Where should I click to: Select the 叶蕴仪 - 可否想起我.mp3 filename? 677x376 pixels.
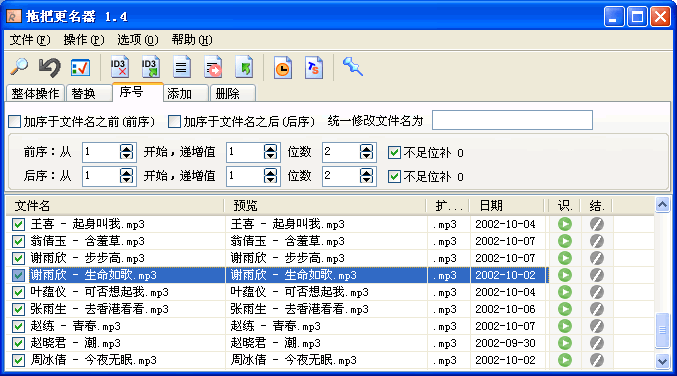point(99,292)
